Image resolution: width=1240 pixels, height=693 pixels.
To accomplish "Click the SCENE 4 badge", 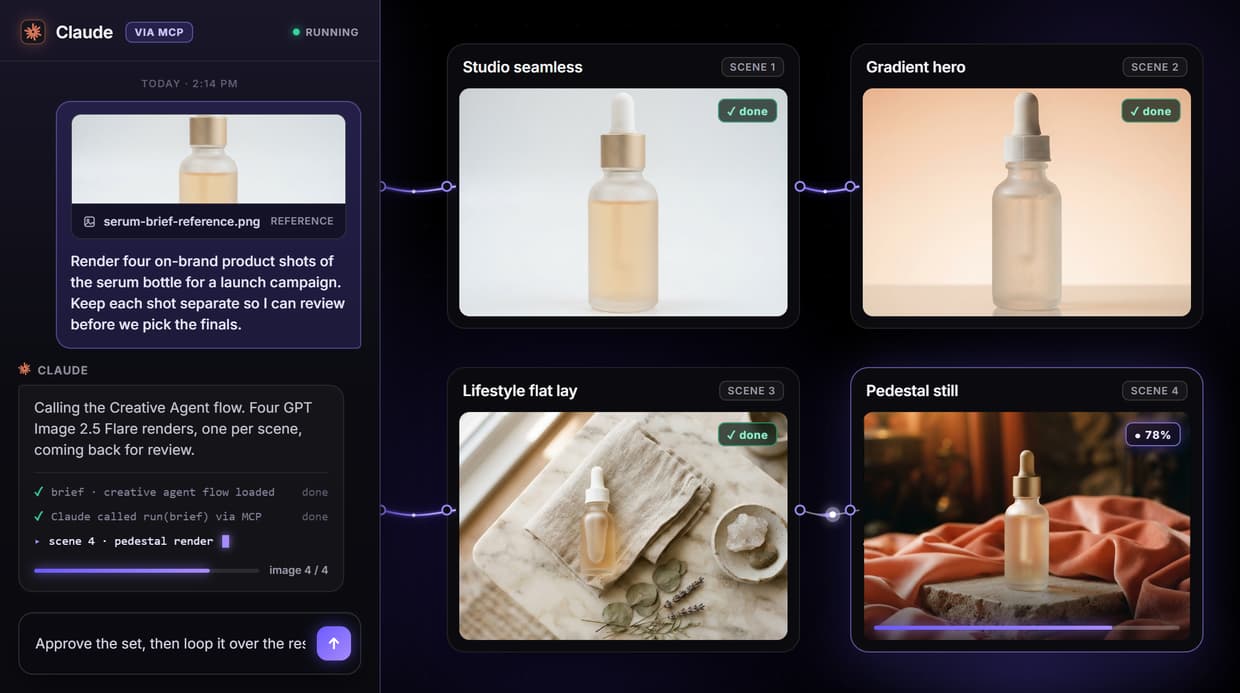I will point(1155,391).
